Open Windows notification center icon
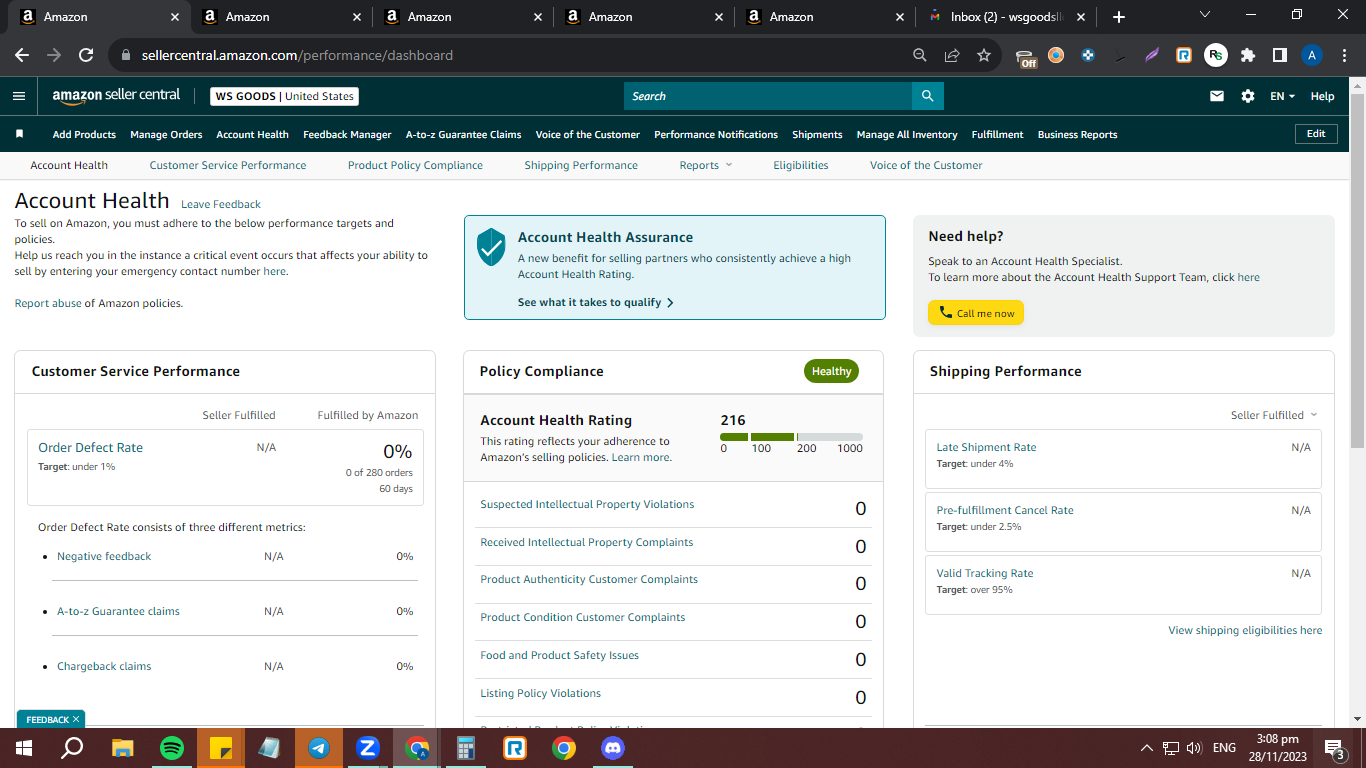This screenshot has width=1366, height=768. click(x=1334, y=748)
